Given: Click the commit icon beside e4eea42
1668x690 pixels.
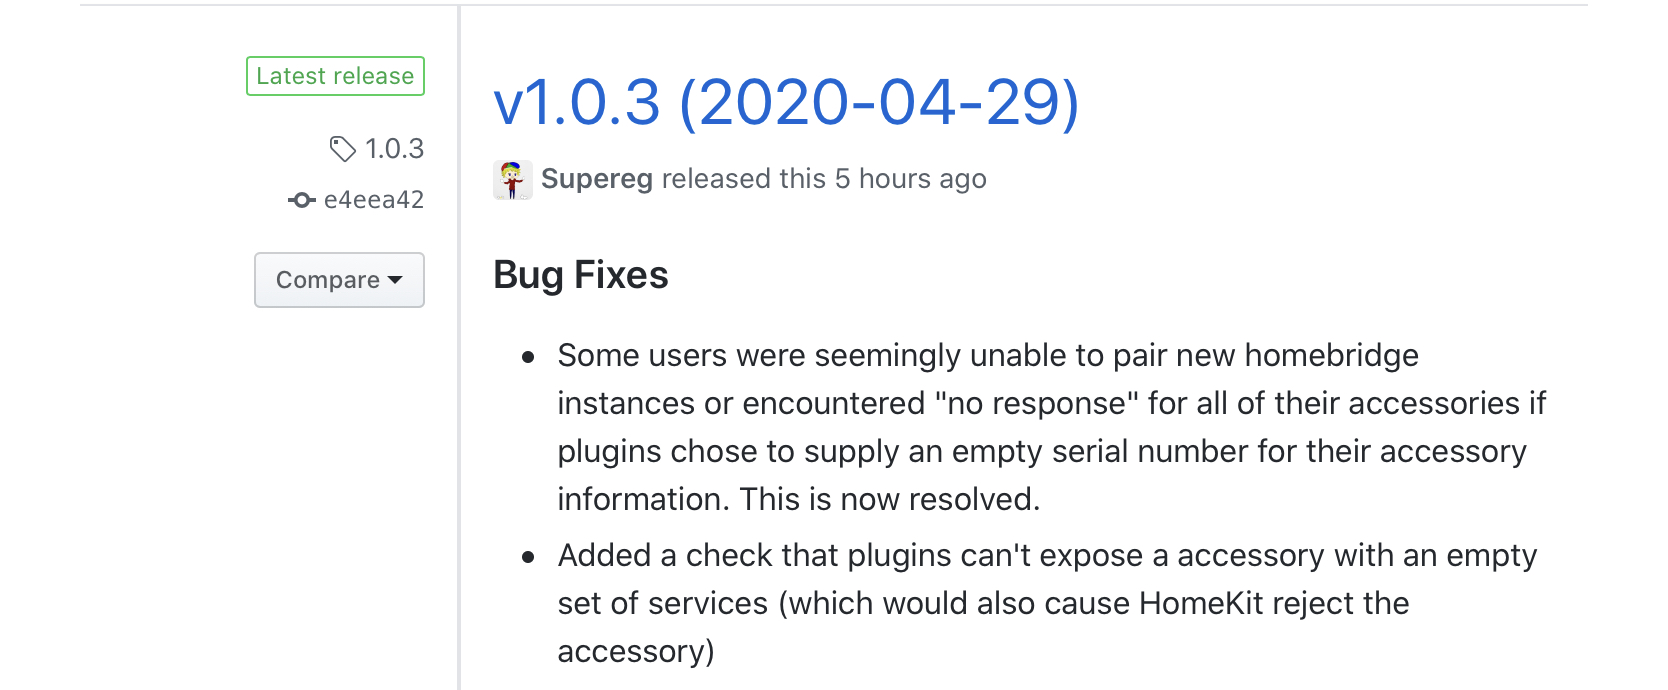Looking at the screenshot, I should 301,200.
